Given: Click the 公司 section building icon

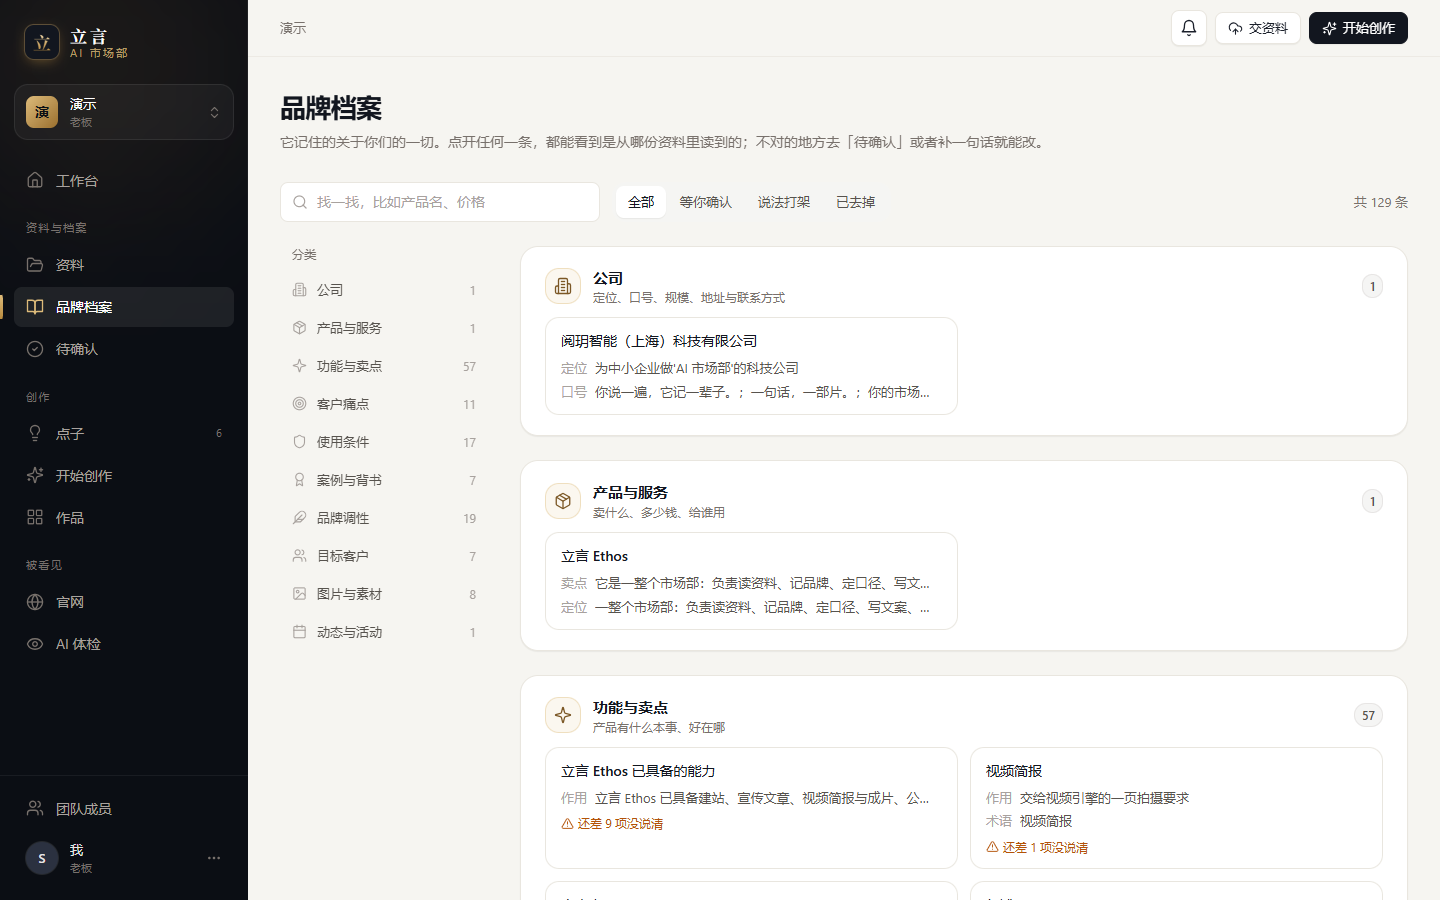Looking at the screenshot, I should point(563,286).
